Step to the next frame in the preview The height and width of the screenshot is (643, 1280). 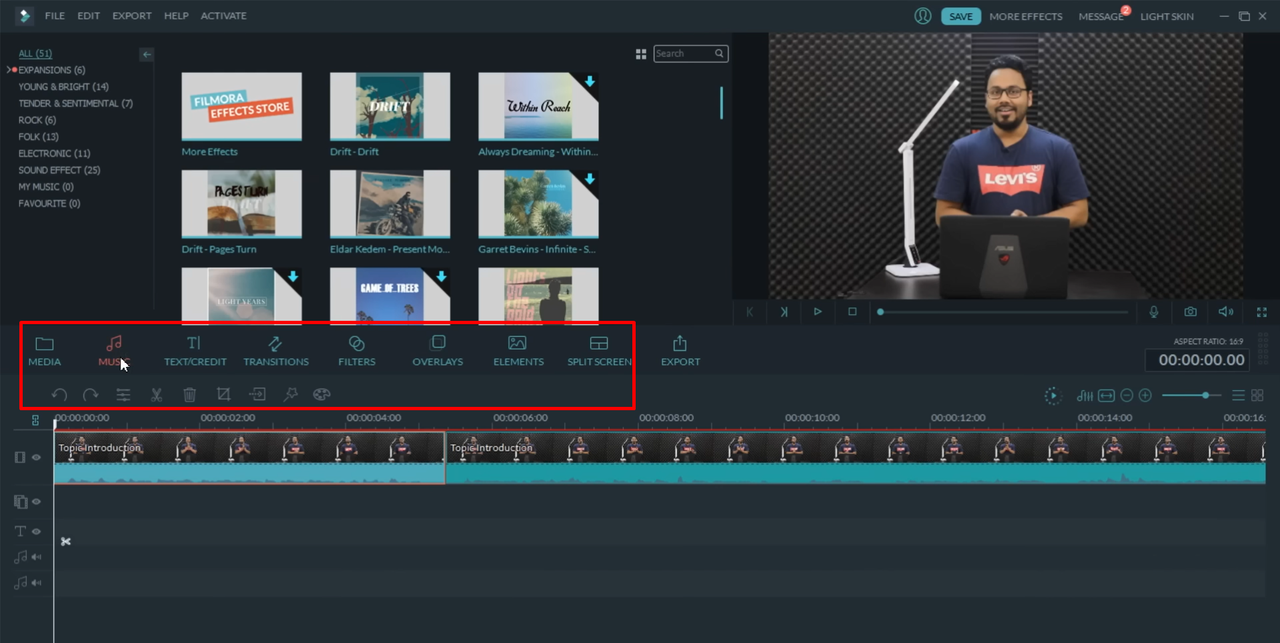pos(784,312)
